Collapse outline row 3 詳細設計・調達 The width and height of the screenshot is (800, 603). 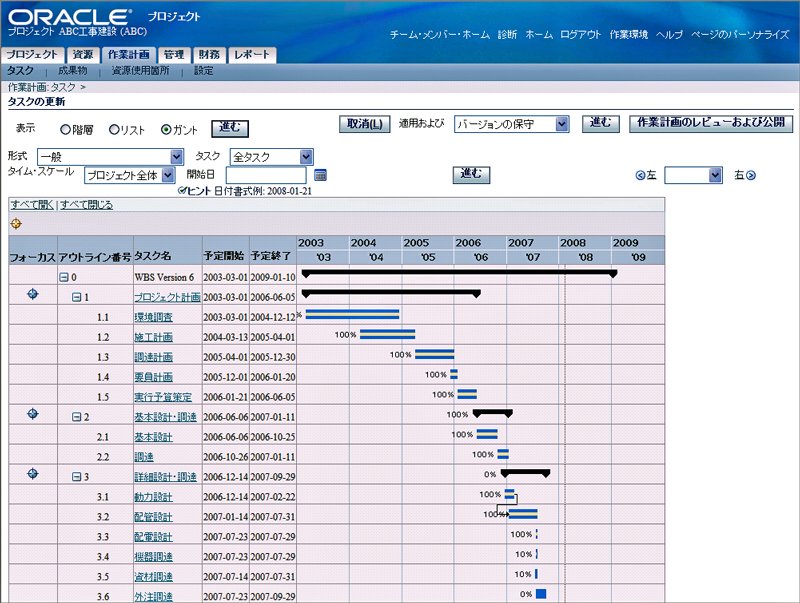[77, 477]
